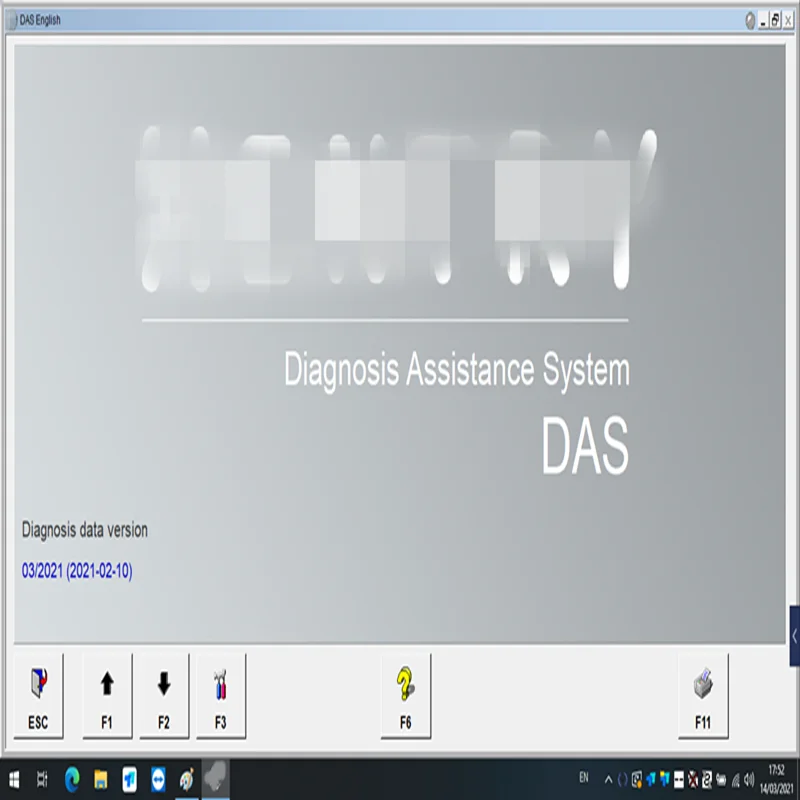Image resolution: width=800 pixels, height=800 pixels.
Task: Open the Windows Start menu
Action: coord(14,780)
